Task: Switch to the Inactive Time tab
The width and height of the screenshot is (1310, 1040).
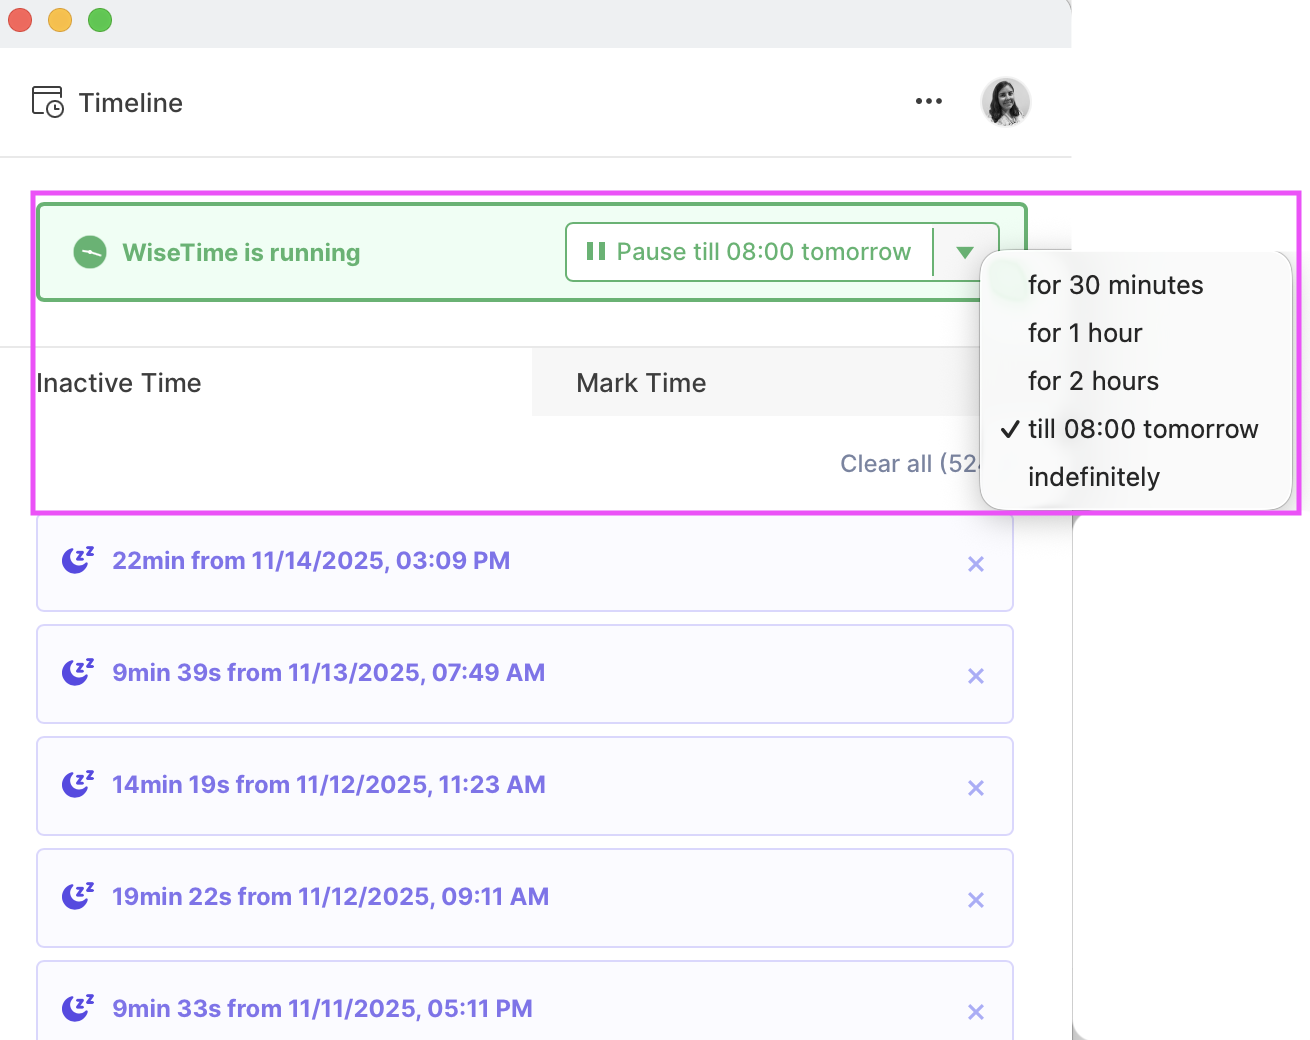Action: point(119,383)
